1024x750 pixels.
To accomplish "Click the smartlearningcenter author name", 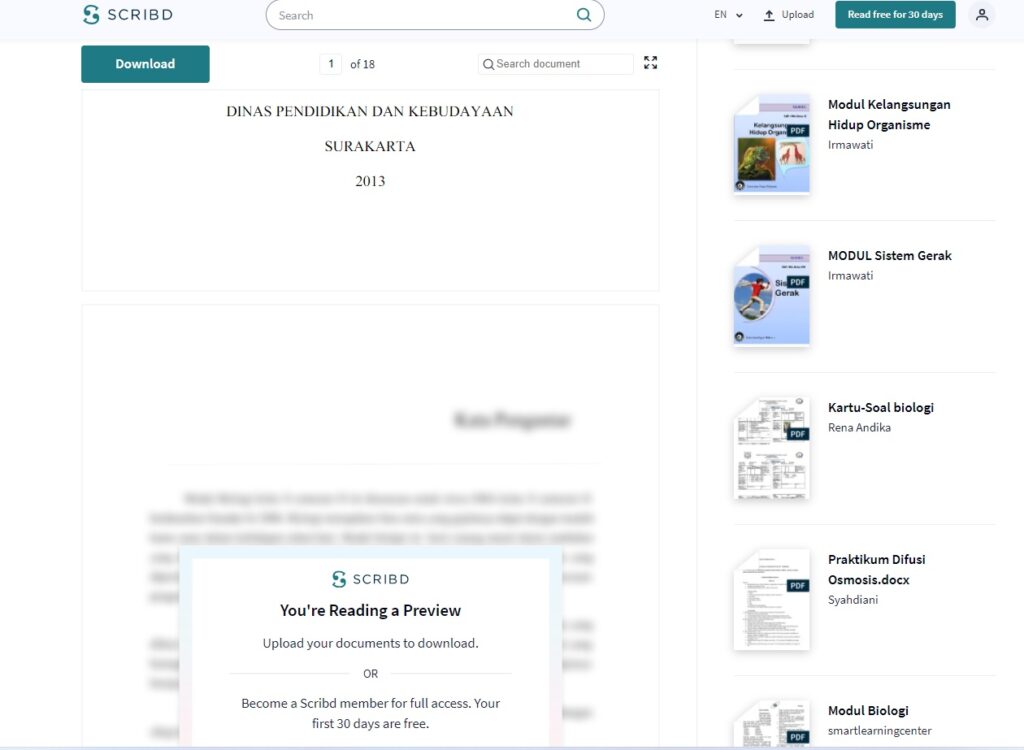I will click(x=879, y=730).
